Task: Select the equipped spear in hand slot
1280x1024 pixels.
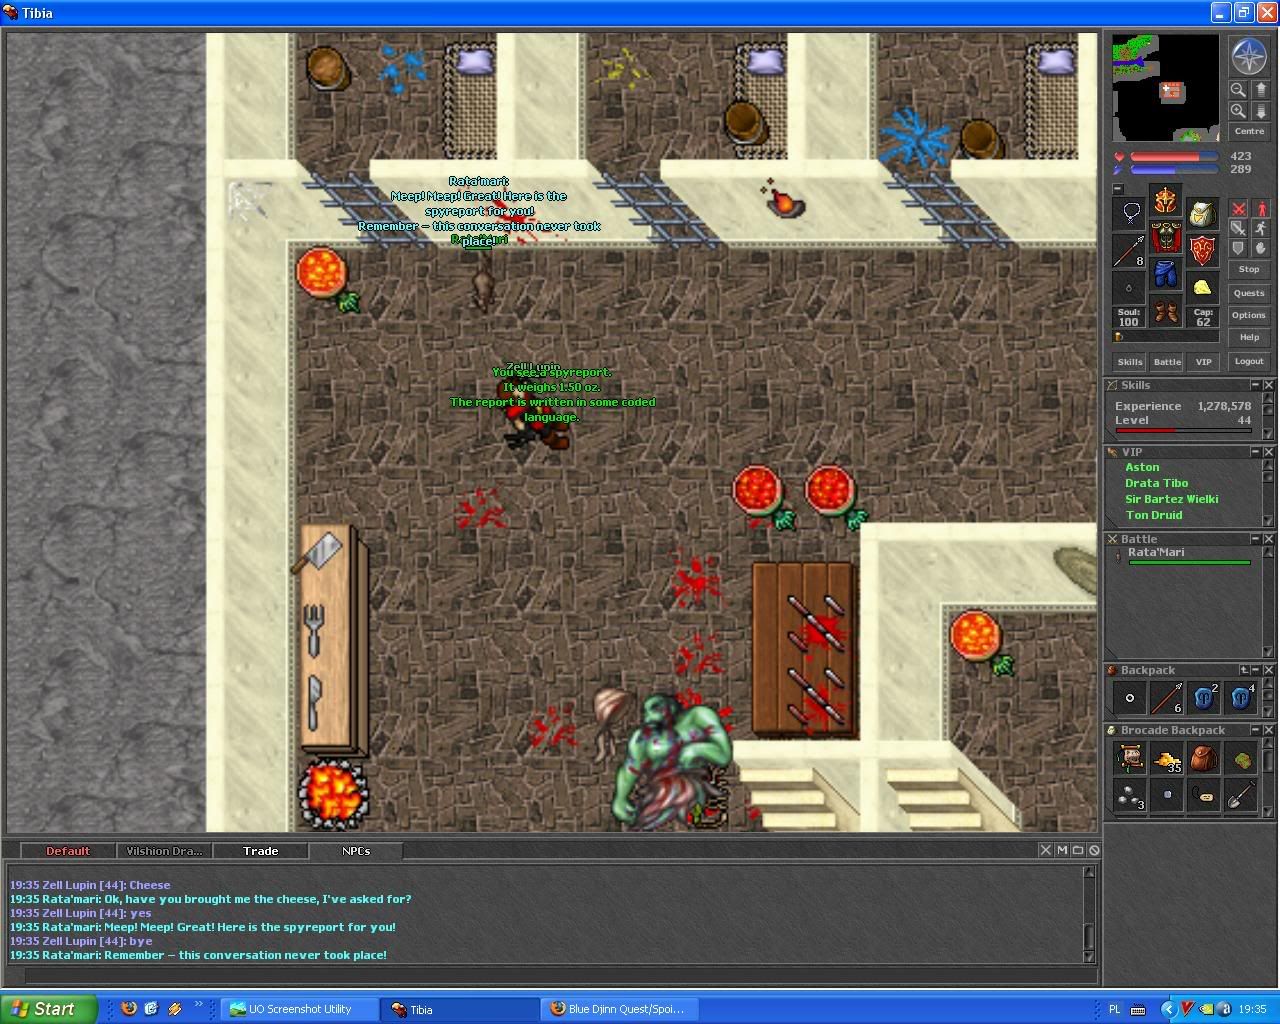Action: 1130,250
